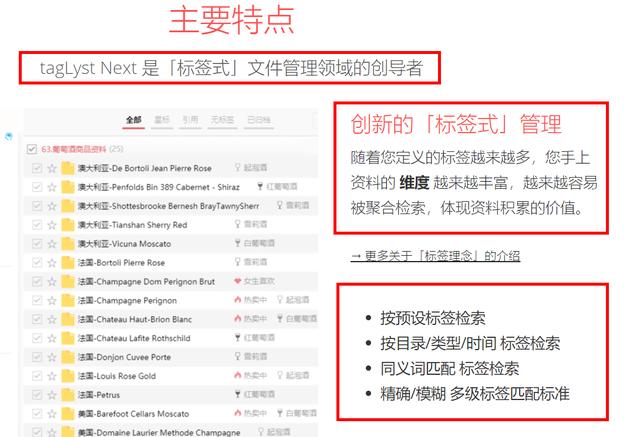Click folder icon of 法国-Petrus
Screen dimensions: 640x437
69,395
